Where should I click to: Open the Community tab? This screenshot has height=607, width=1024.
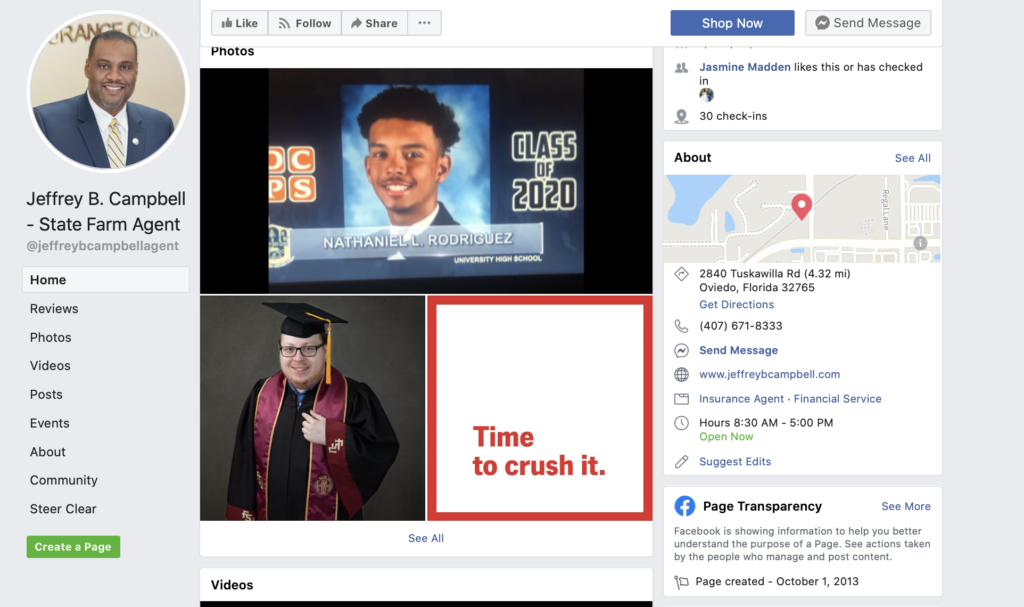click(63, 480)
